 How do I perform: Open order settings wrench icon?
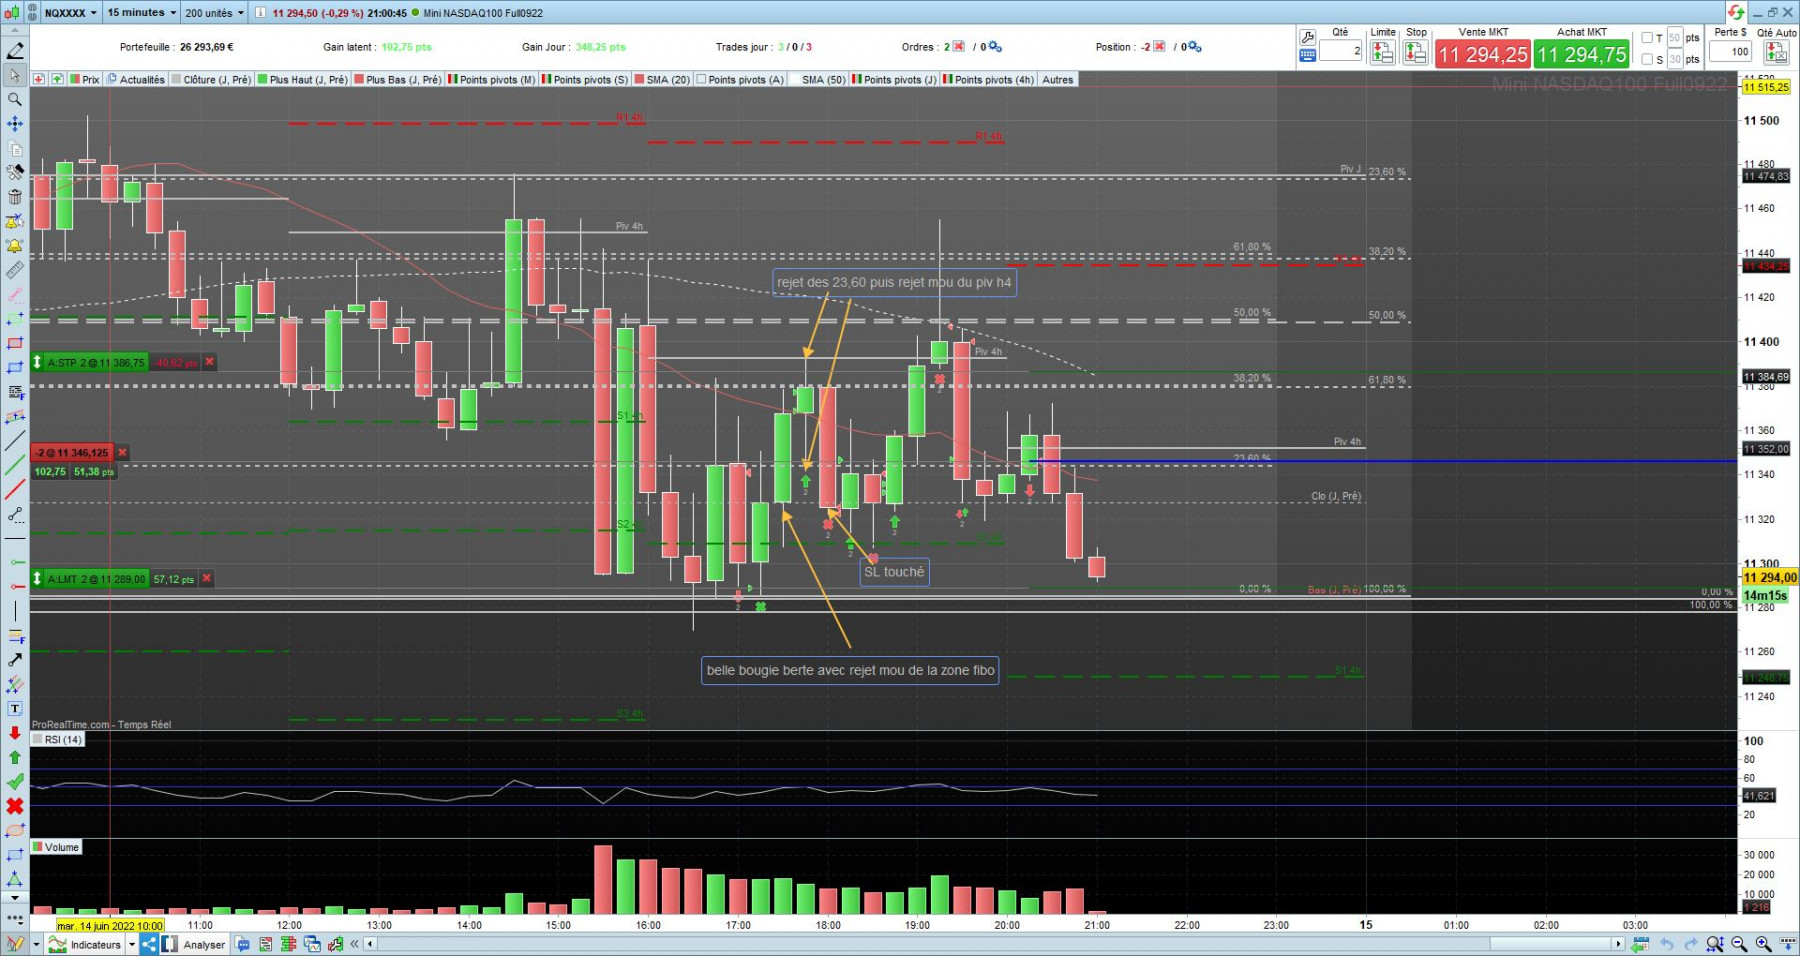click(1307, 38)
